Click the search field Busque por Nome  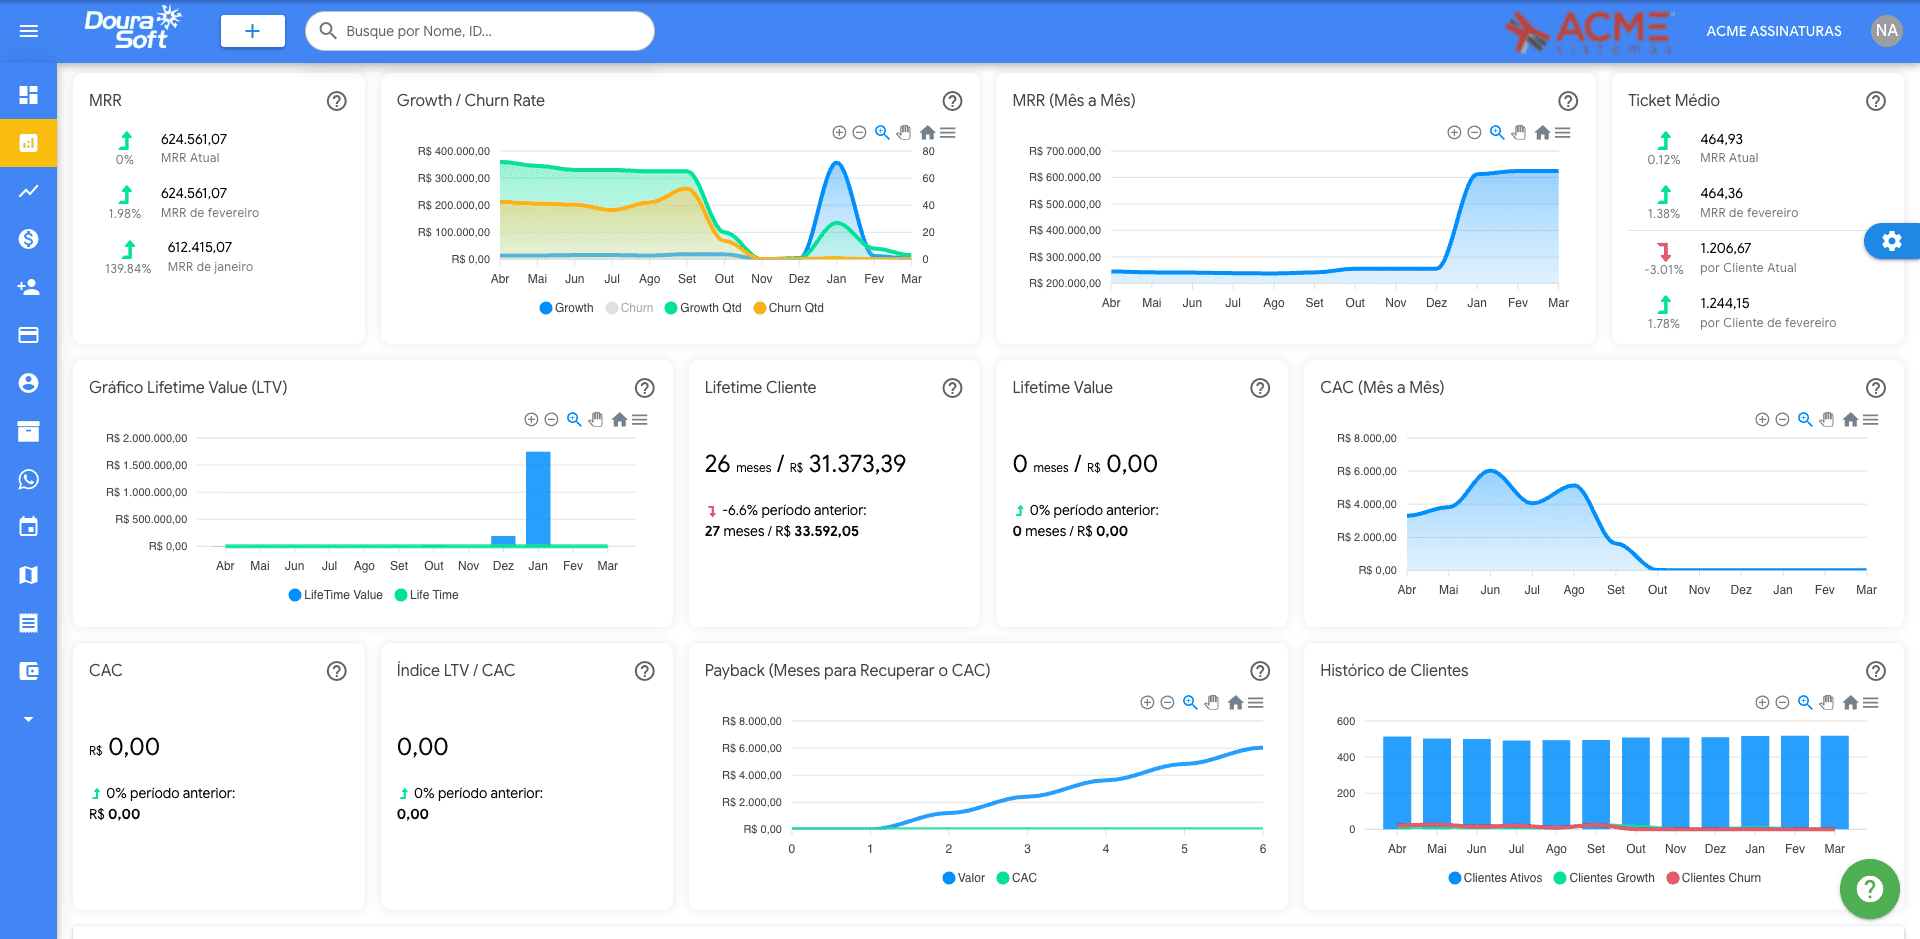(x=480, y=31)
